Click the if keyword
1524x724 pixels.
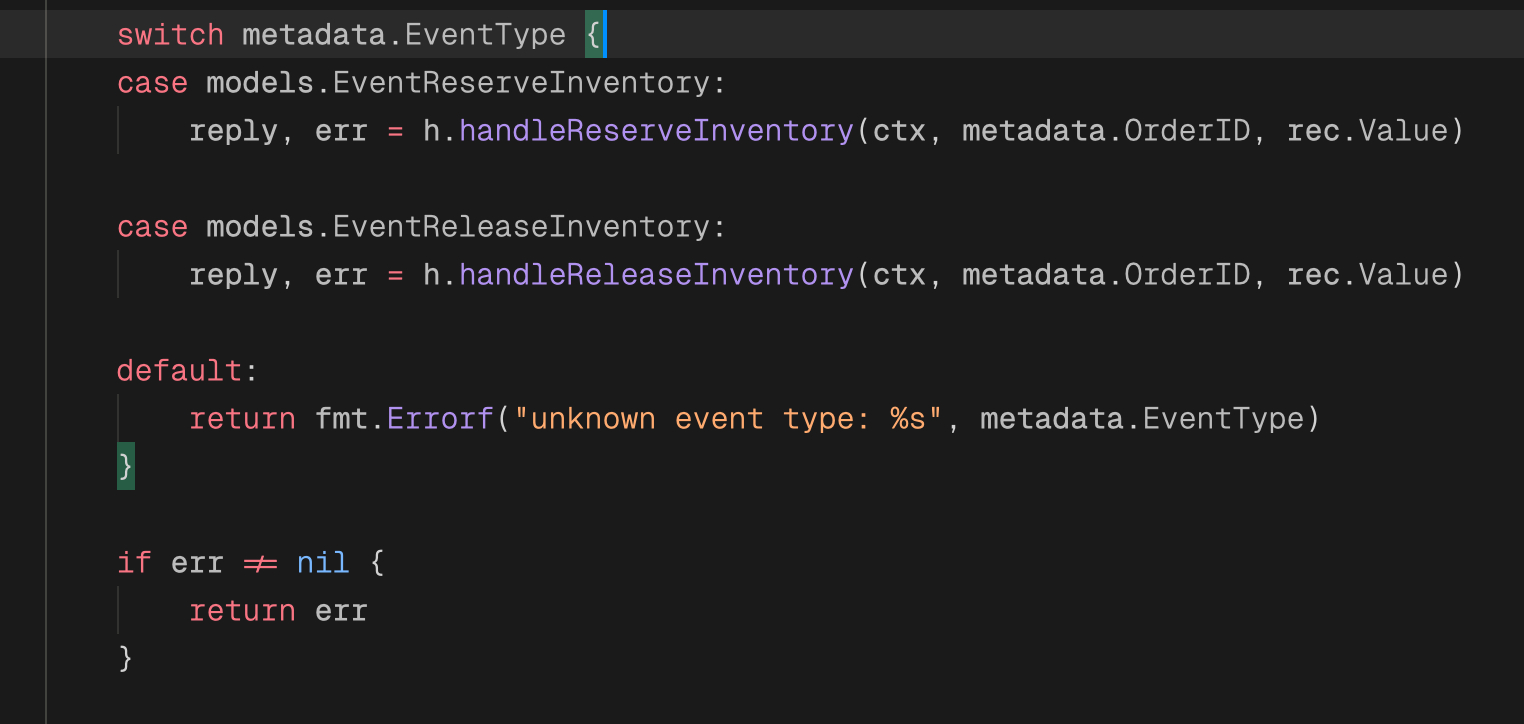tap(134, 563)
